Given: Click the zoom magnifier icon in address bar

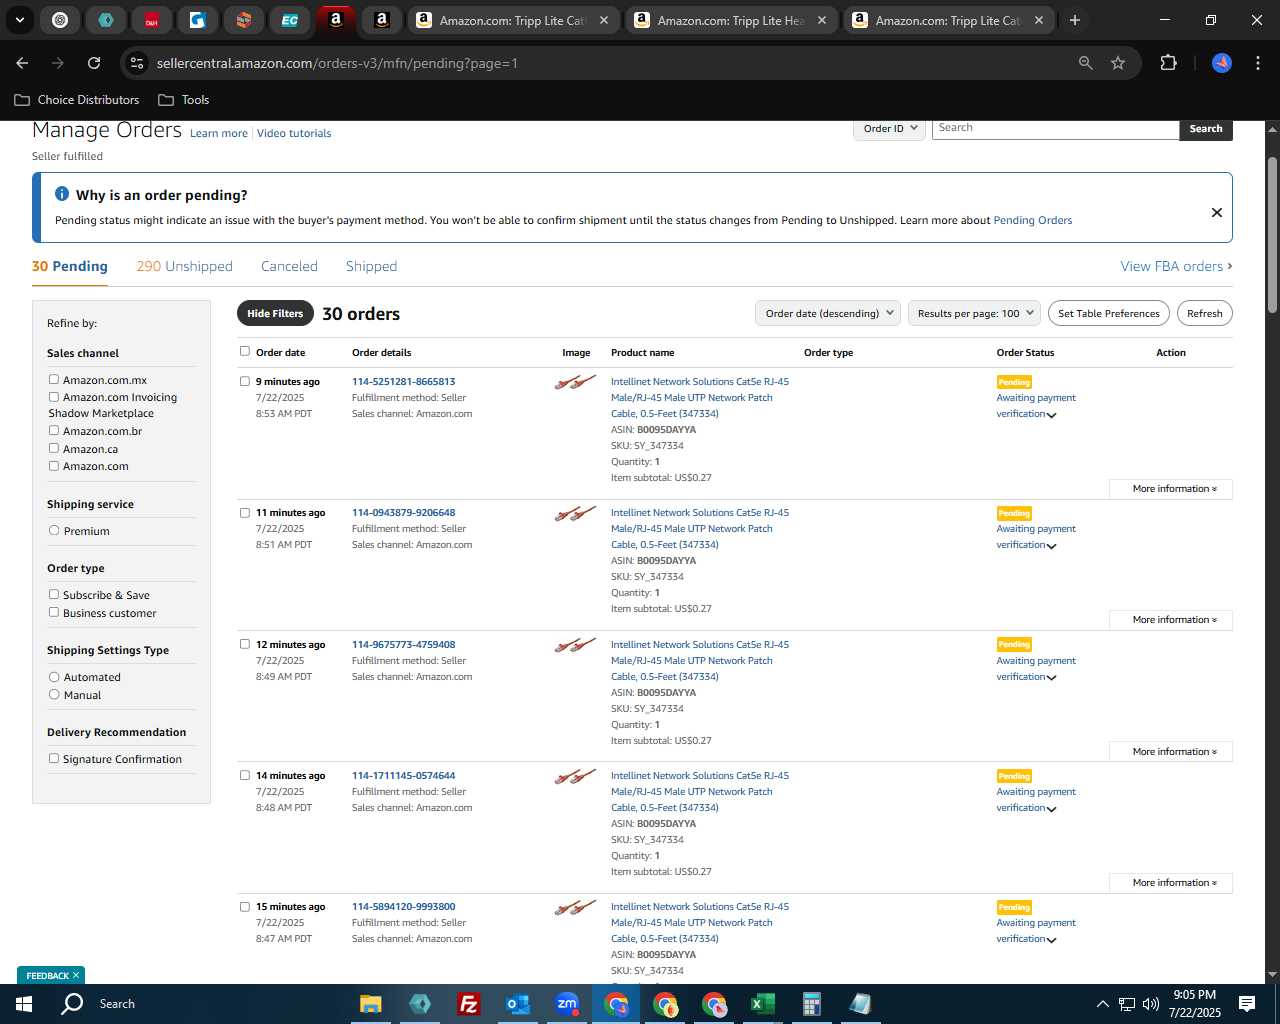Looking at the screenshot, I should pyautogui.click(x=1085, y=63).
